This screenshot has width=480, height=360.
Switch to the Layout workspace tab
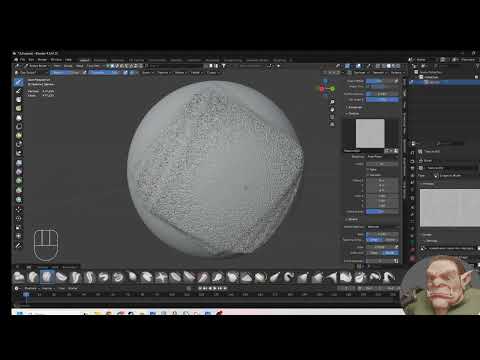[x=85, y=60]
